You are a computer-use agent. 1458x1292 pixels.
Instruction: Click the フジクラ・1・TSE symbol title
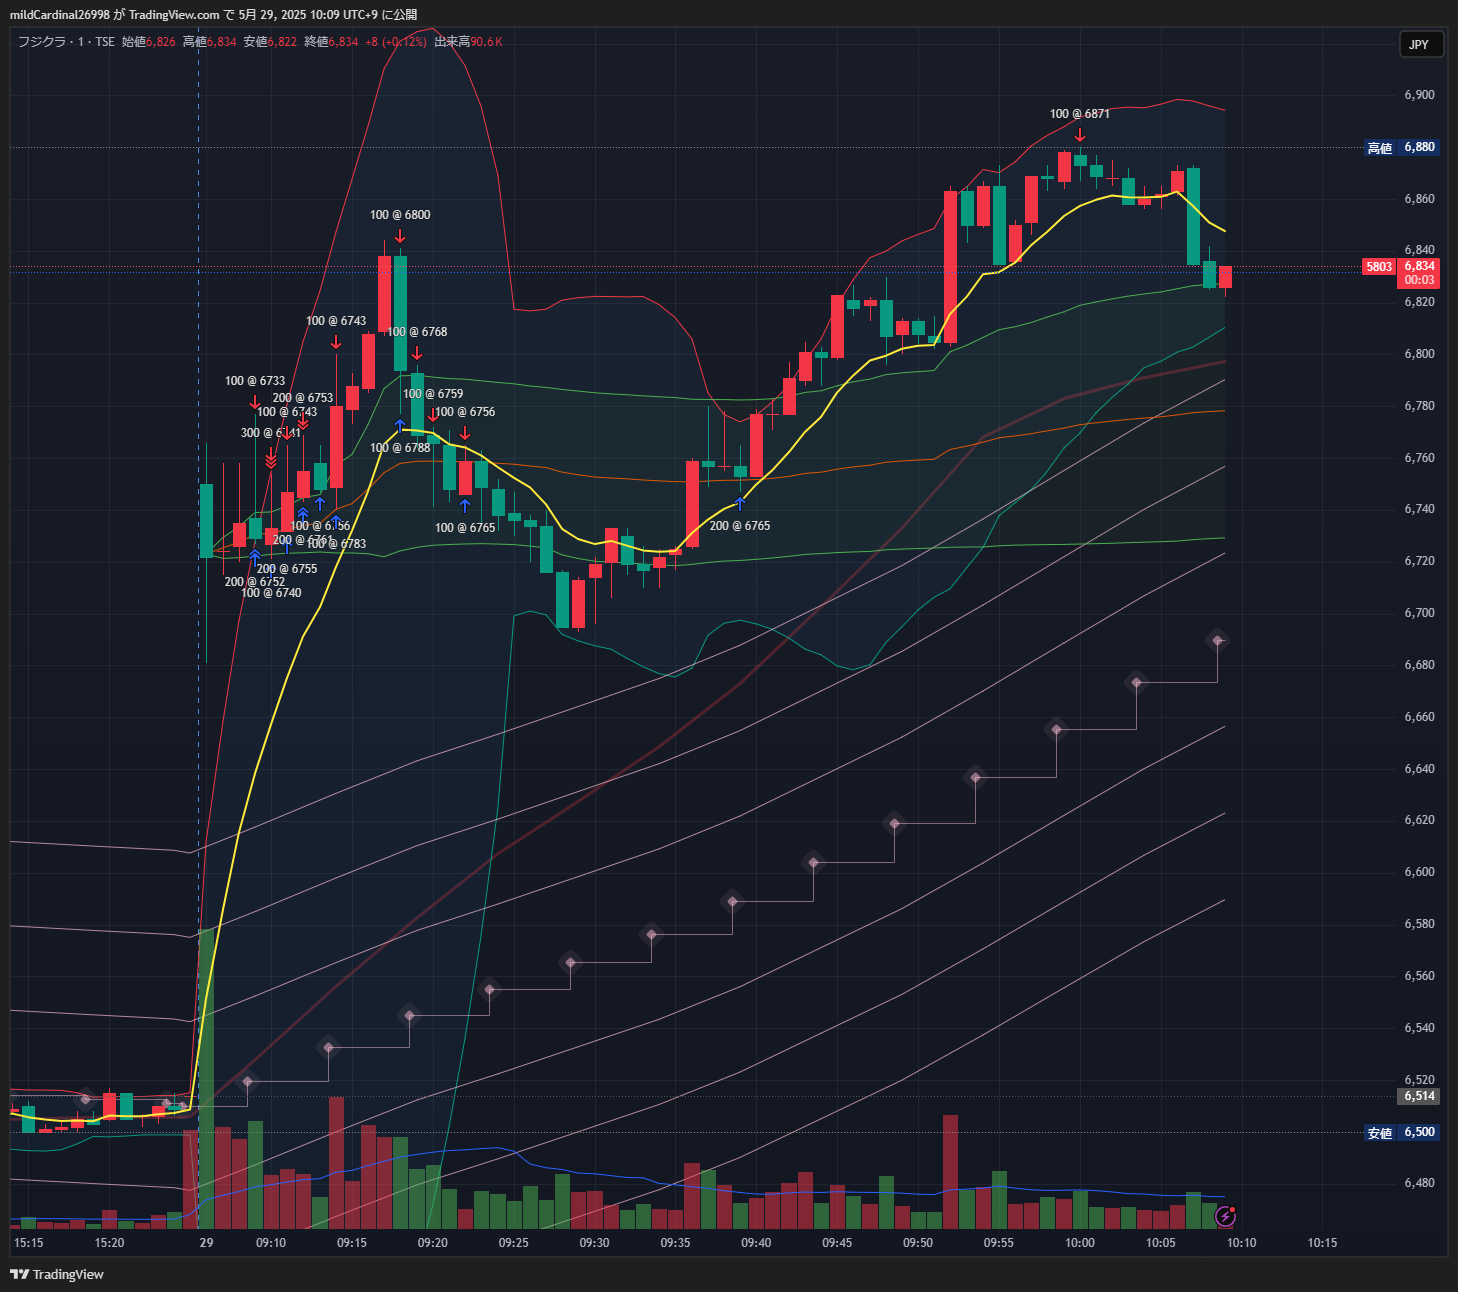[x=66, y=42]
